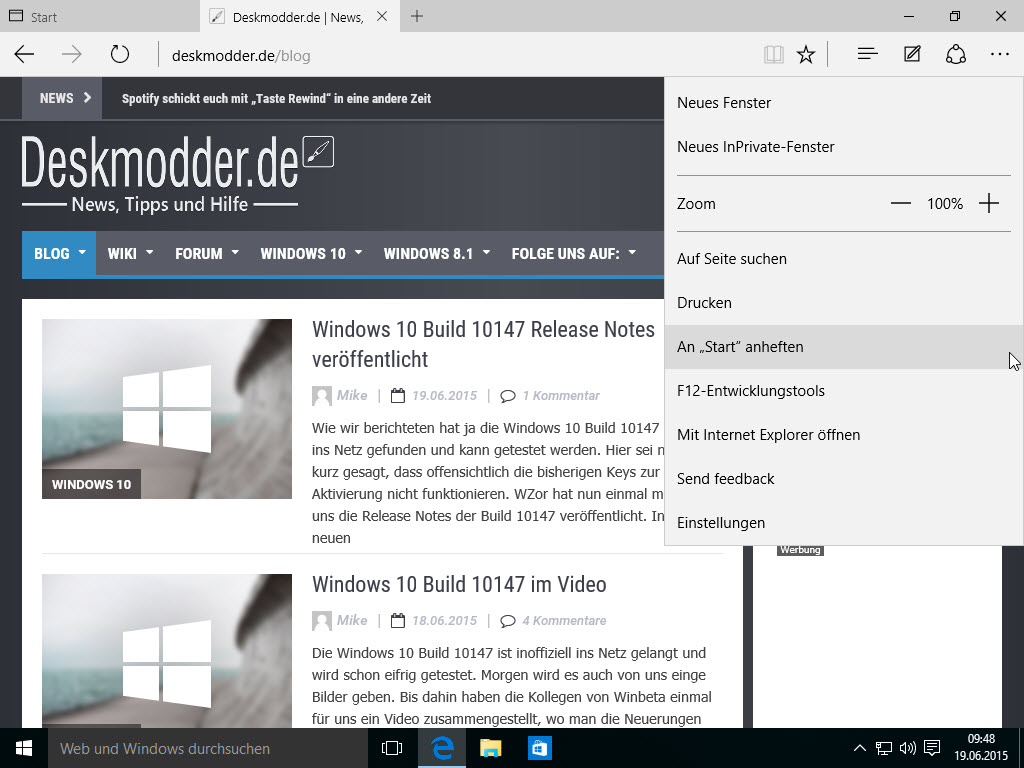The width and height of the screenshot is (1024, 768).
Task: Click the taskbar clock showing 09:48
Action: click(x=981, y=748)
